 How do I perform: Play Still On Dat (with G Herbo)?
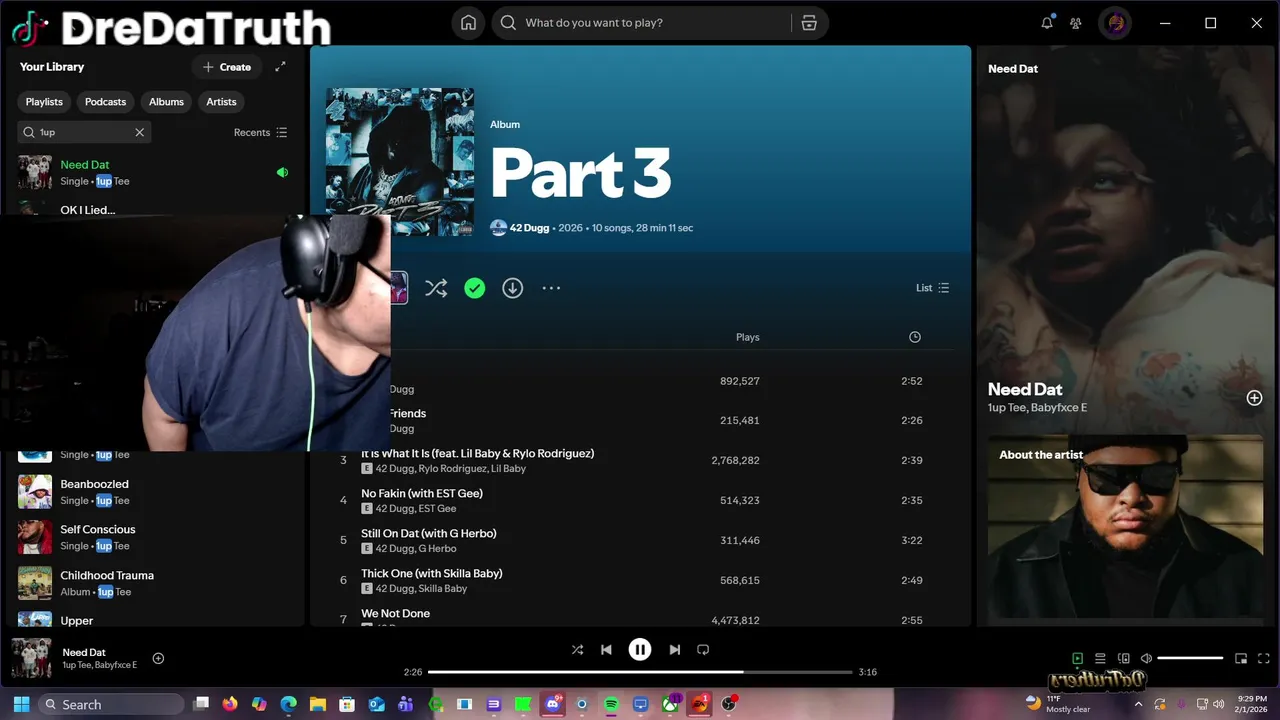(428, 533)
